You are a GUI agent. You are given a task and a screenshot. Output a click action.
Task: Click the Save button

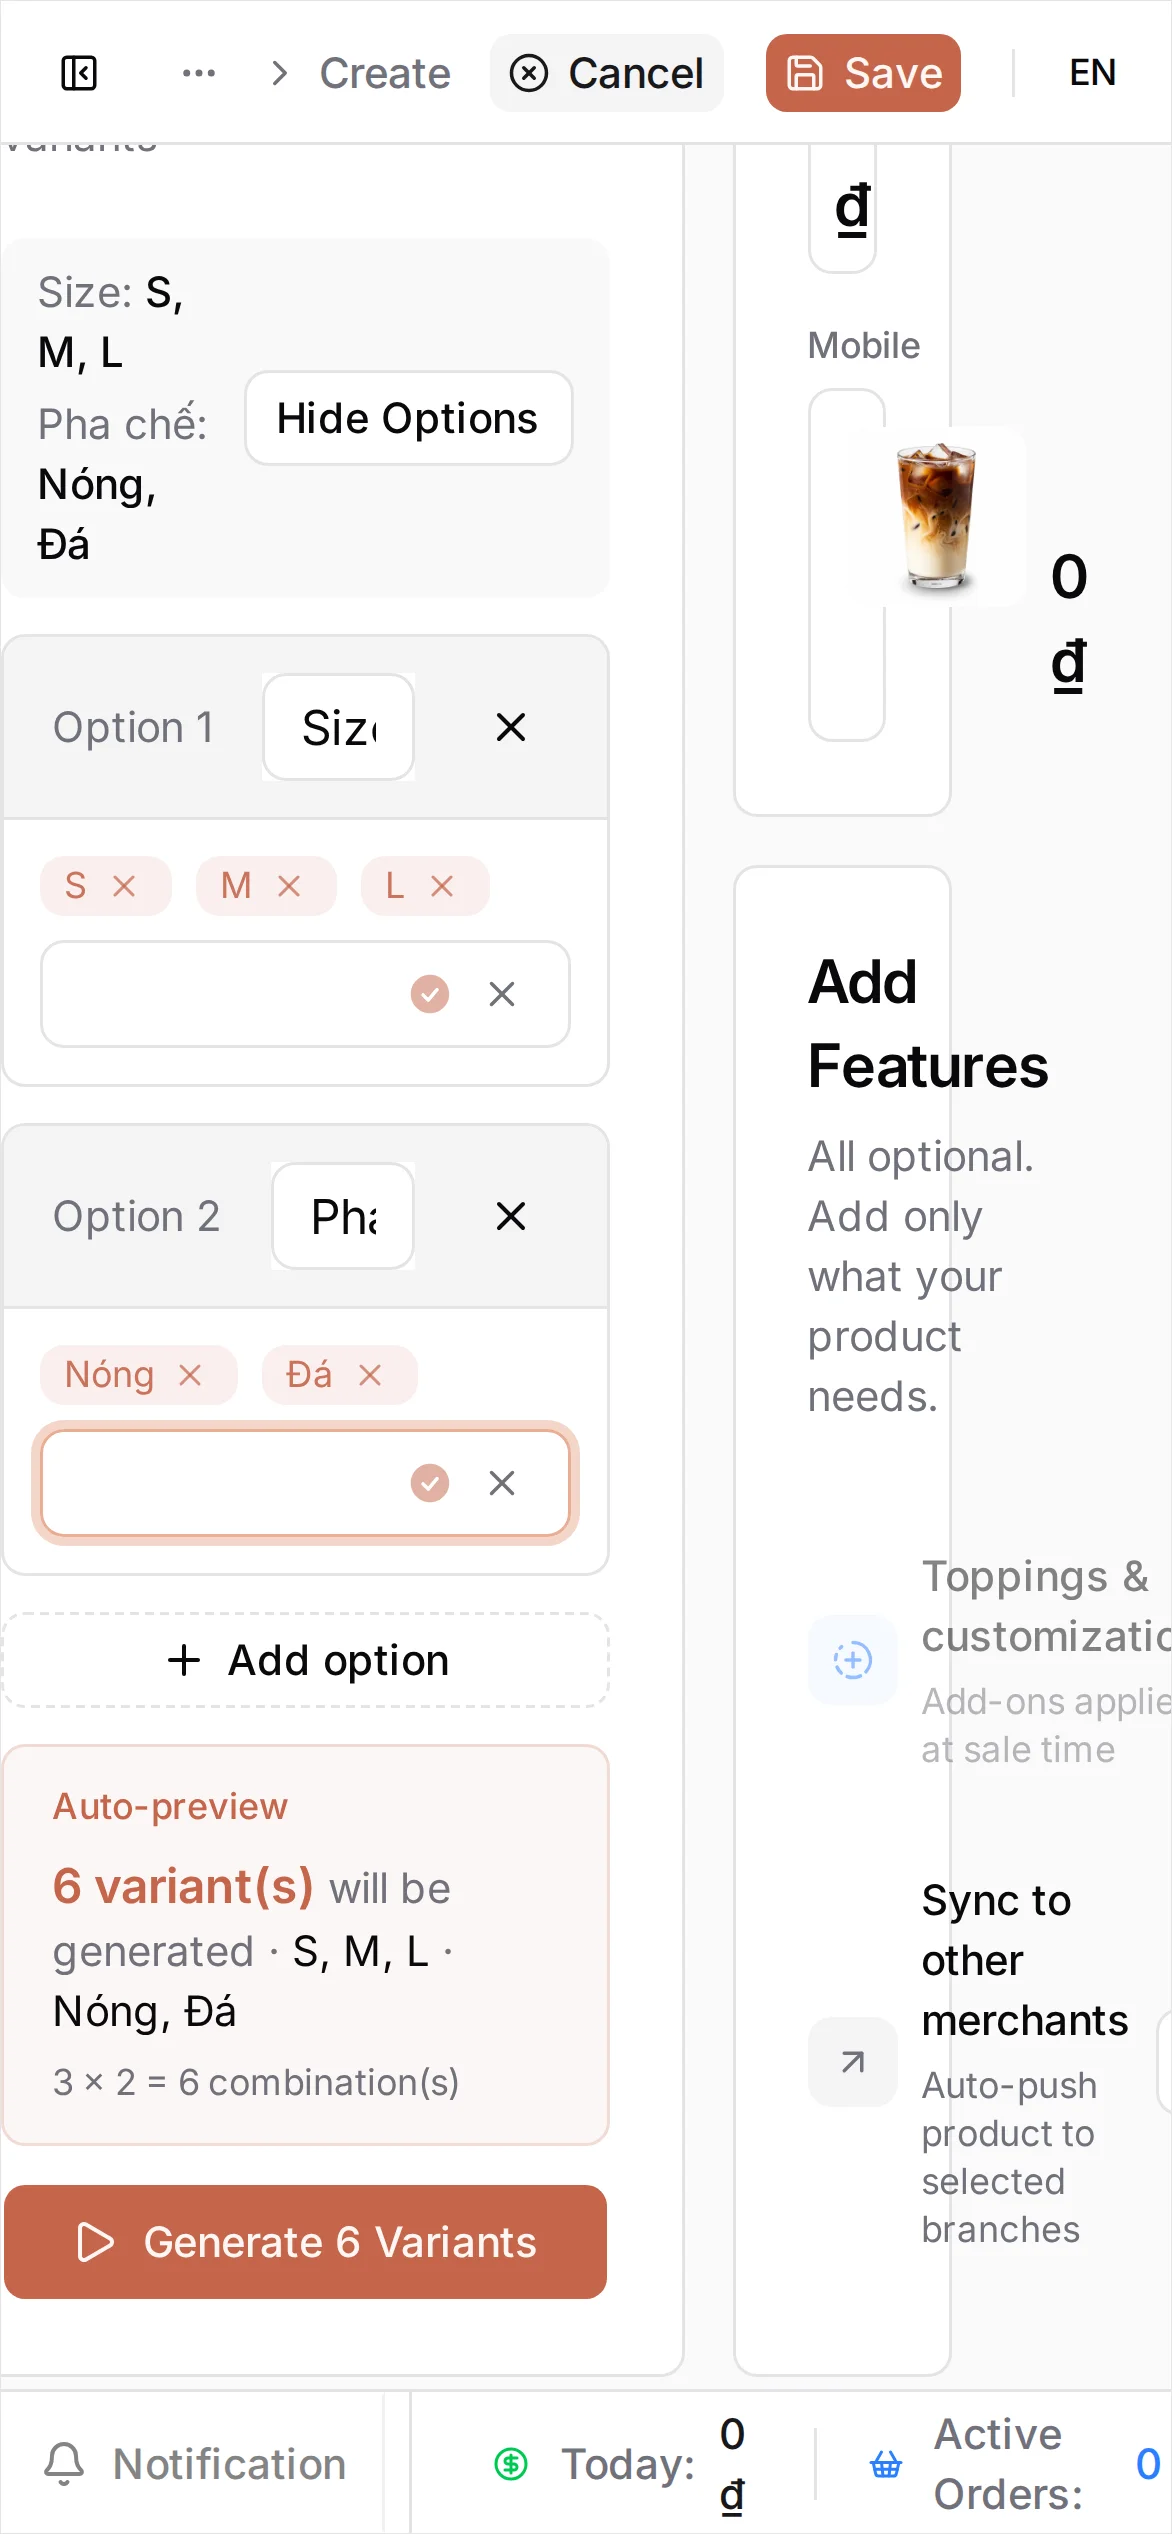point(863,73)
